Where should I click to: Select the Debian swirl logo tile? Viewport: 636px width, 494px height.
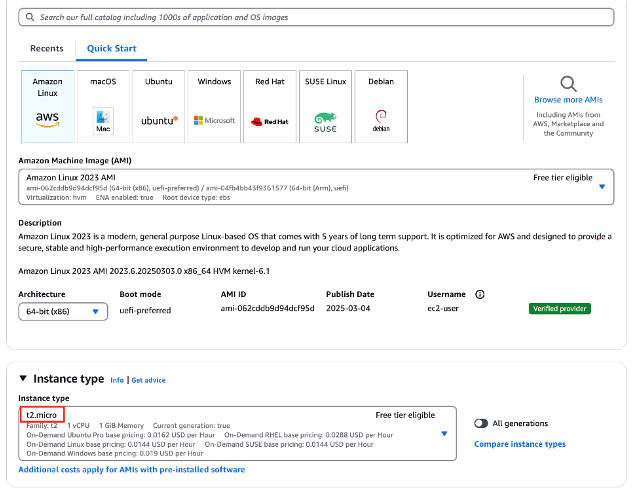[x=381, y=106]
